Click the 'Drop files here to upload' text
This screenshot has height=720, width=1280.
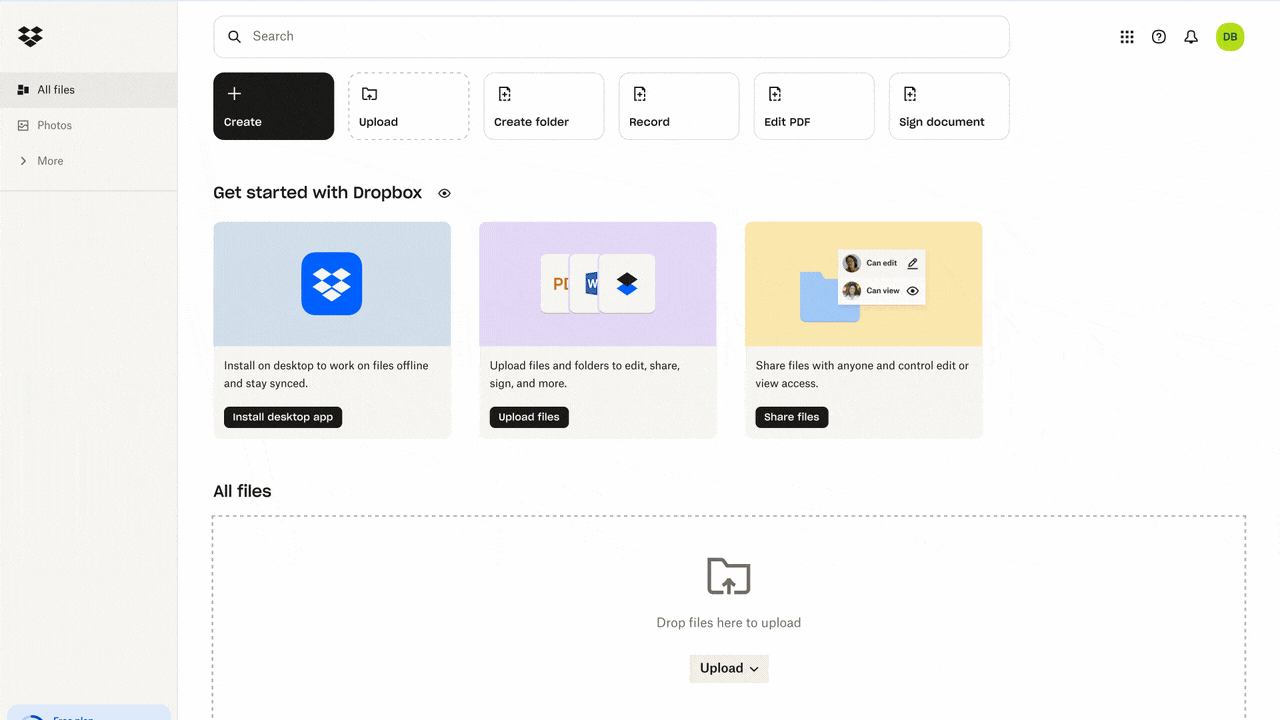[729, 623]
